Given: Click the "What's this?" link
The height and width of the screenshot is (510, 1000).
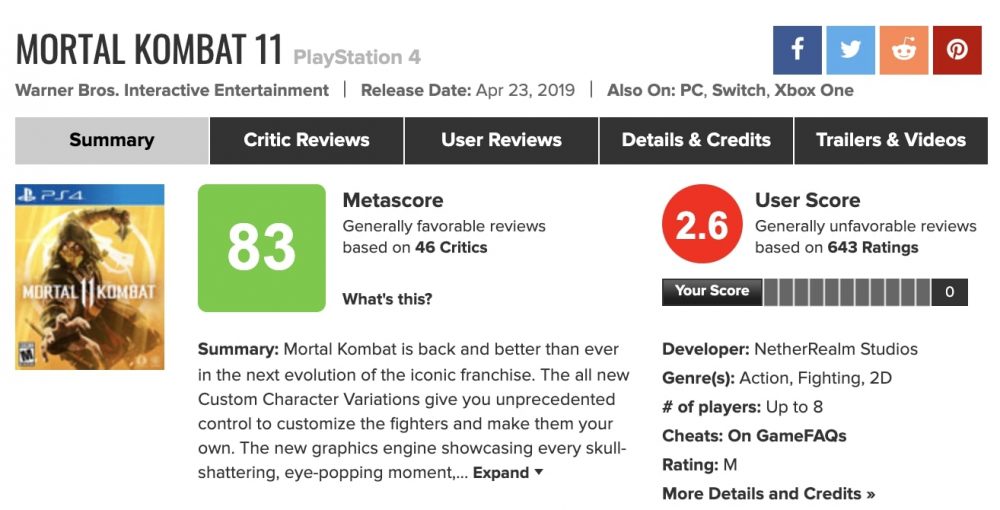Looking at the screenshot, I should (387, 299).
